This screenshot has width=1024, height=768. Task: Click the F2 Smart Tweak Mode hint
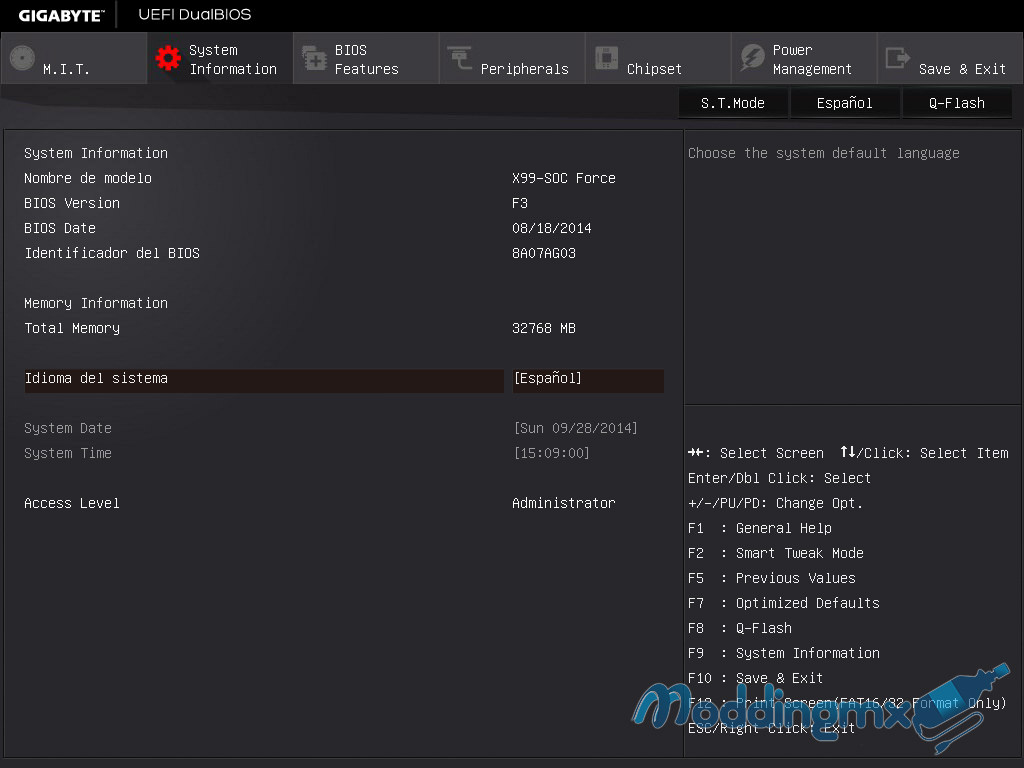tap(776, 553)
